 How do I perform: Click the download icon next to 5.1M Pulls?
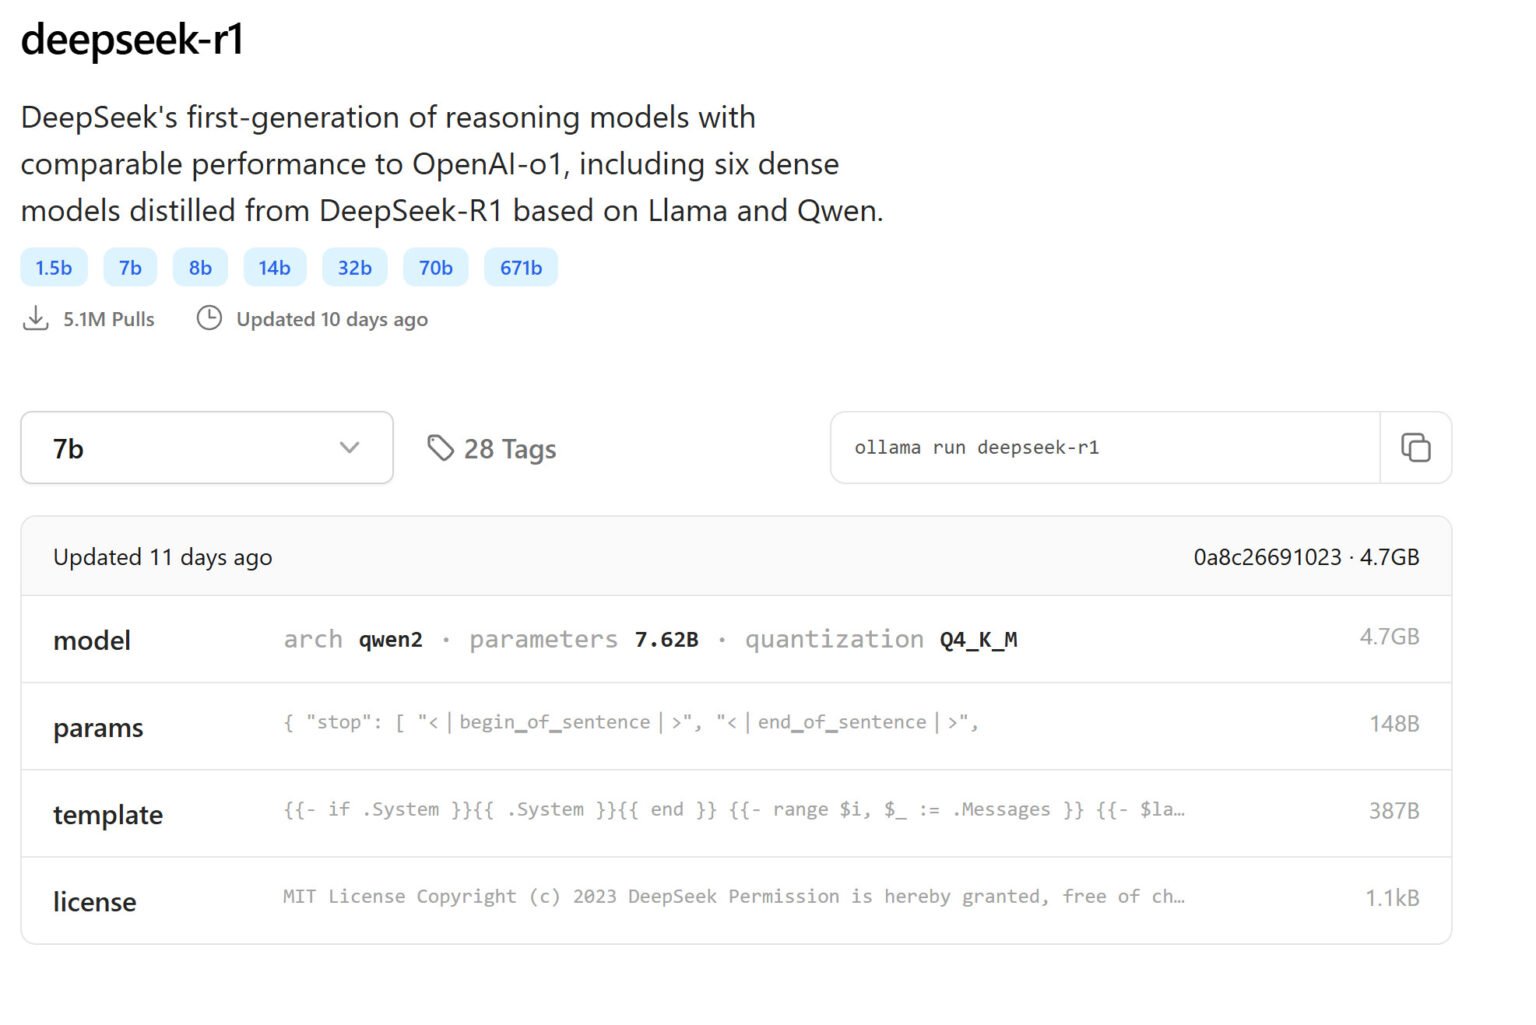pyautogui.click(x=36, y=318)
